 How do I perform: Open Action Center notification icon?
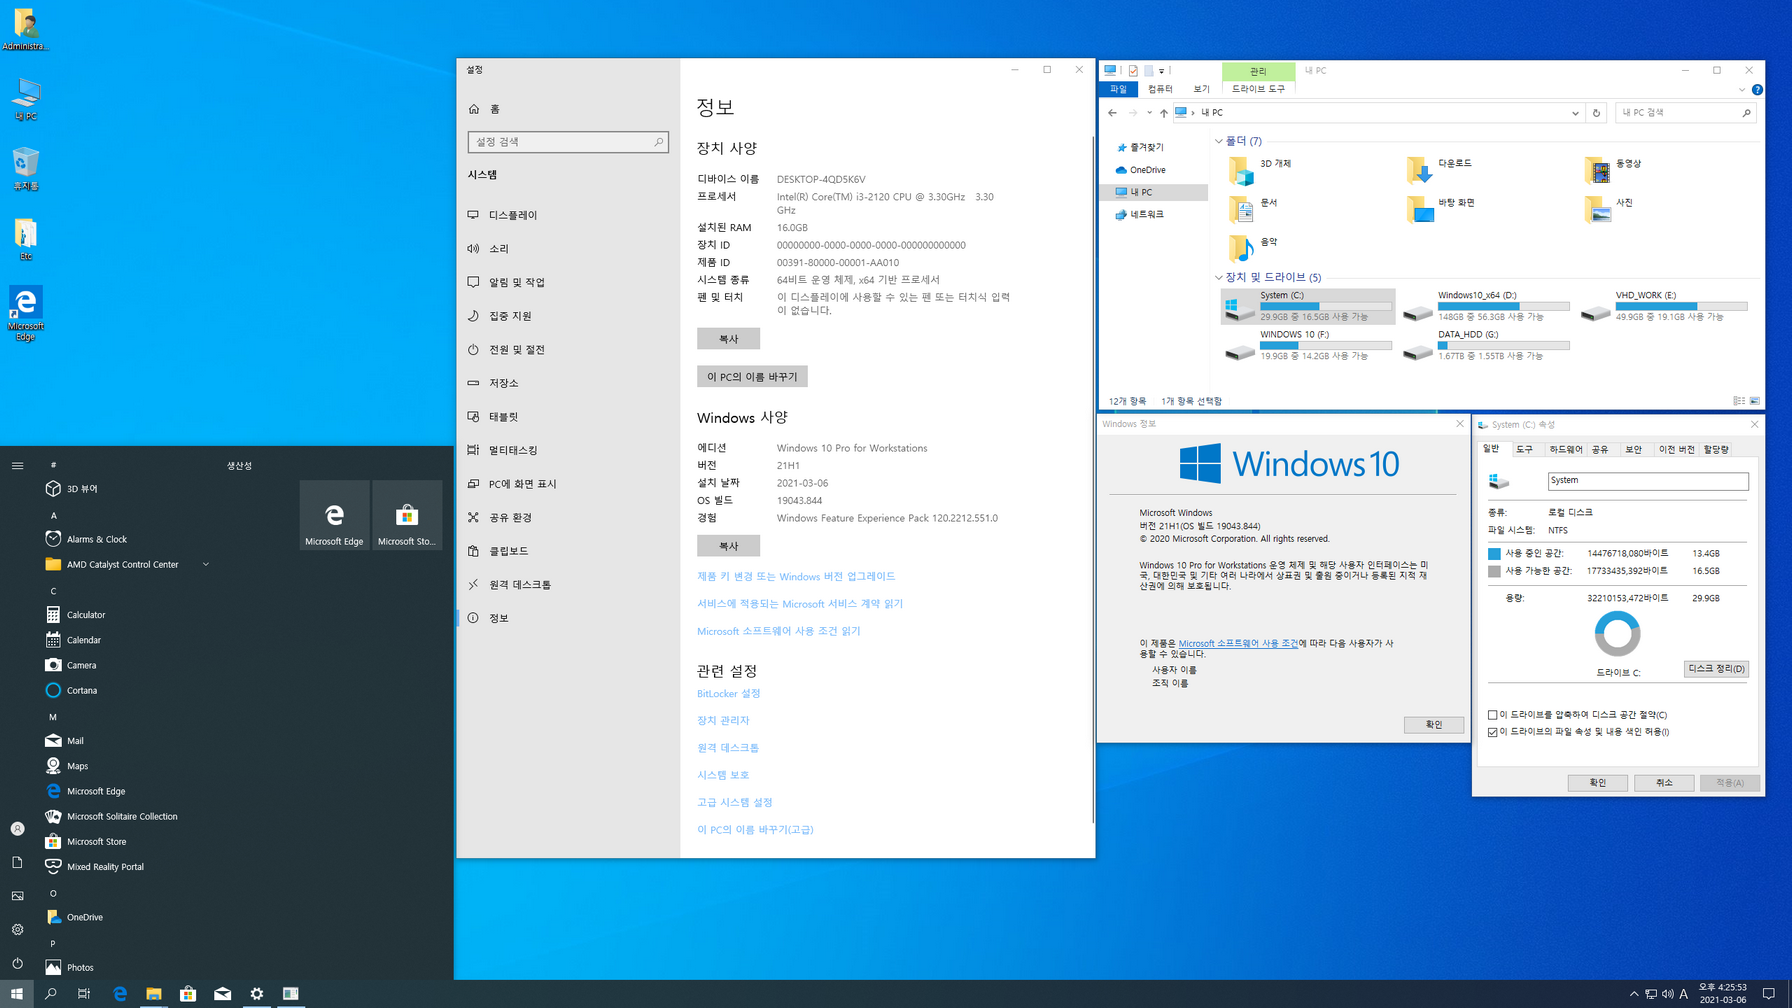click(1769, 994)
